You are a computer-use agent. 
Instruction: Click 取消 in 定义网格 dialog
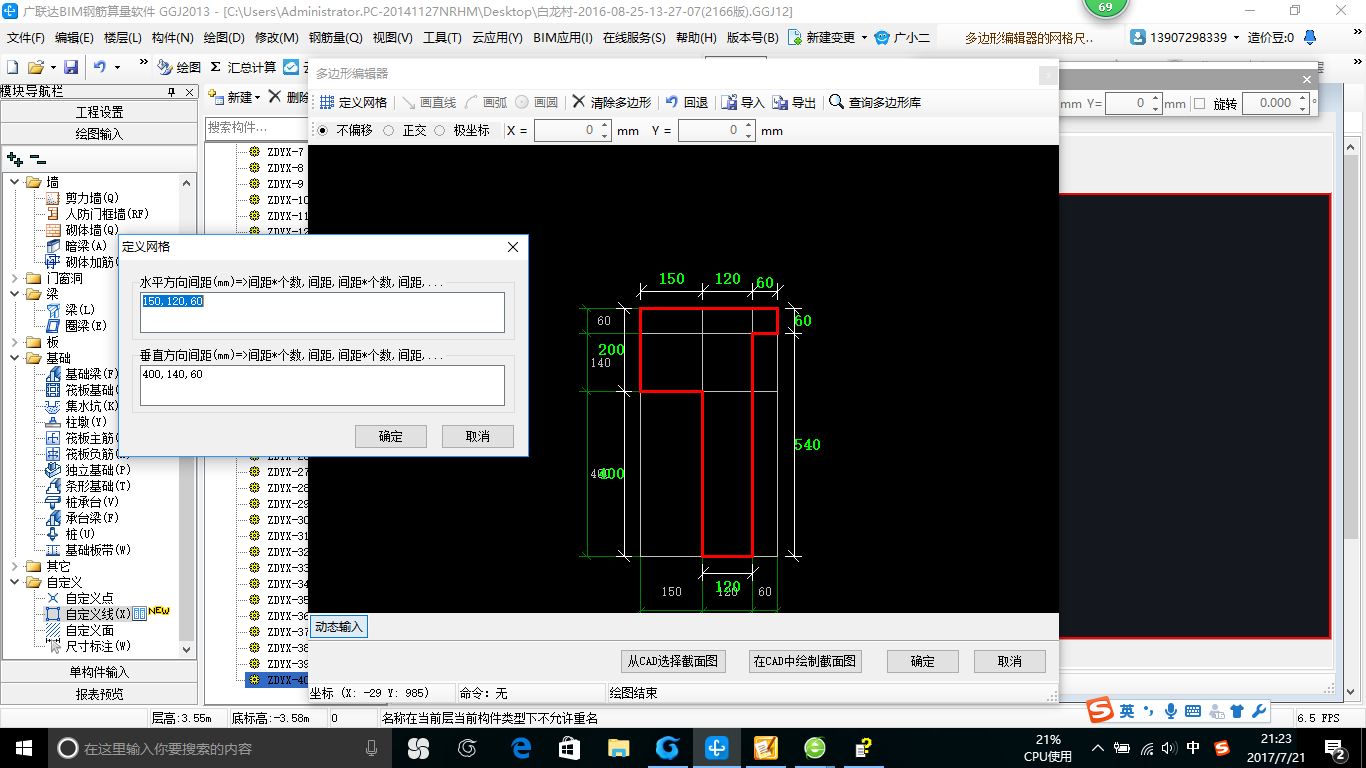[x=478, y=437]
